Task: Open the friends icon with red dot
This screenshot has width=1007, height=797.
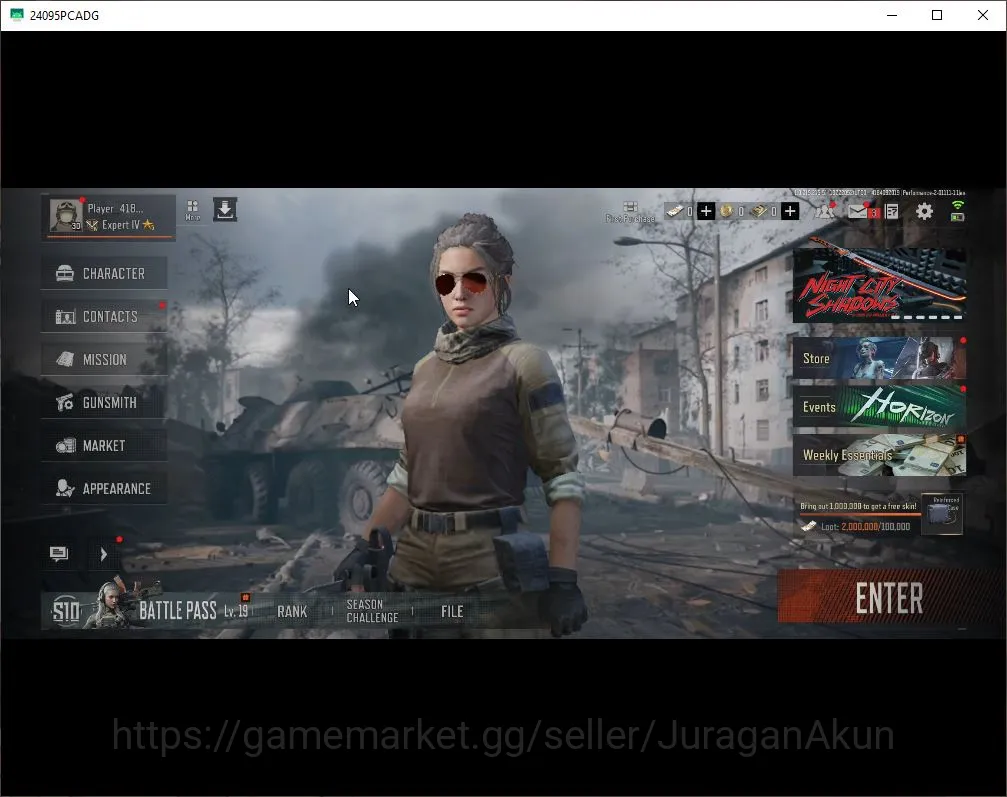Action: coord(825,211)
